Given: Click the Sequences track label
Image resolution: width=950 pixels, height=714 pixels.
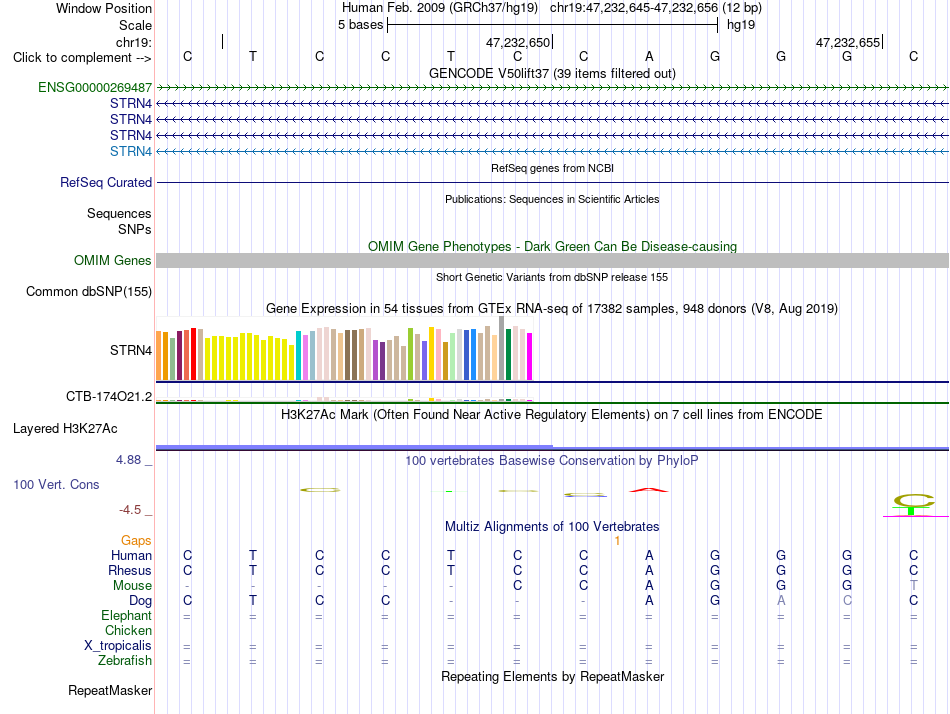Looking at the screenshot, I should click(119, 213).
